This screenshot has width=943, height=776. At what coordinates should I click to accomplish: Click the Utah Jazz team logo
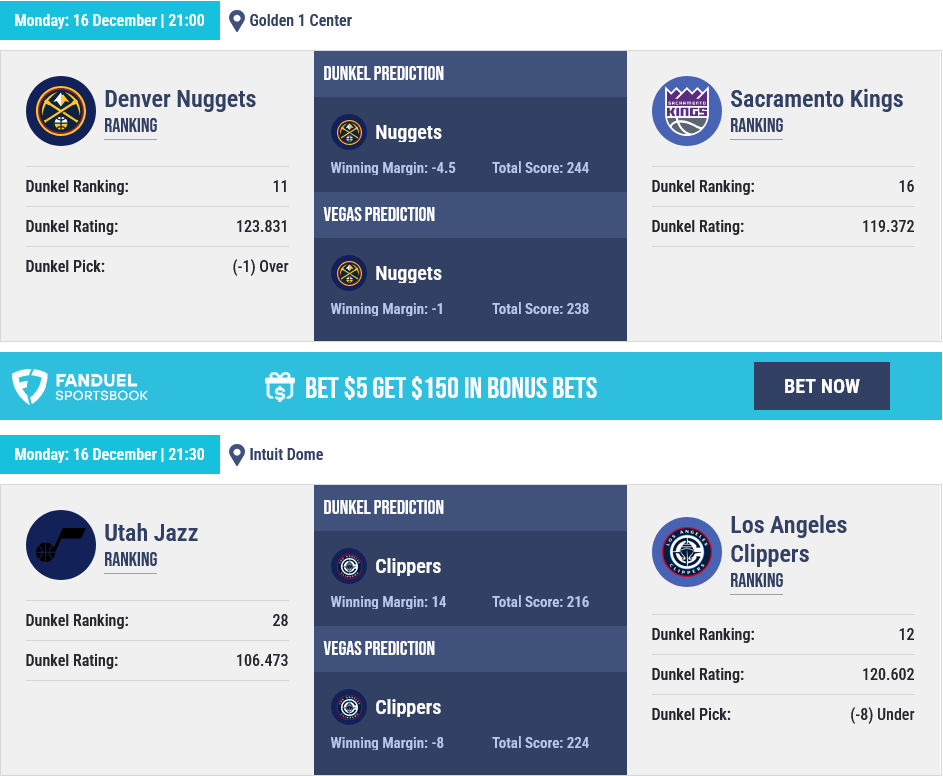(x=61, y=545)
